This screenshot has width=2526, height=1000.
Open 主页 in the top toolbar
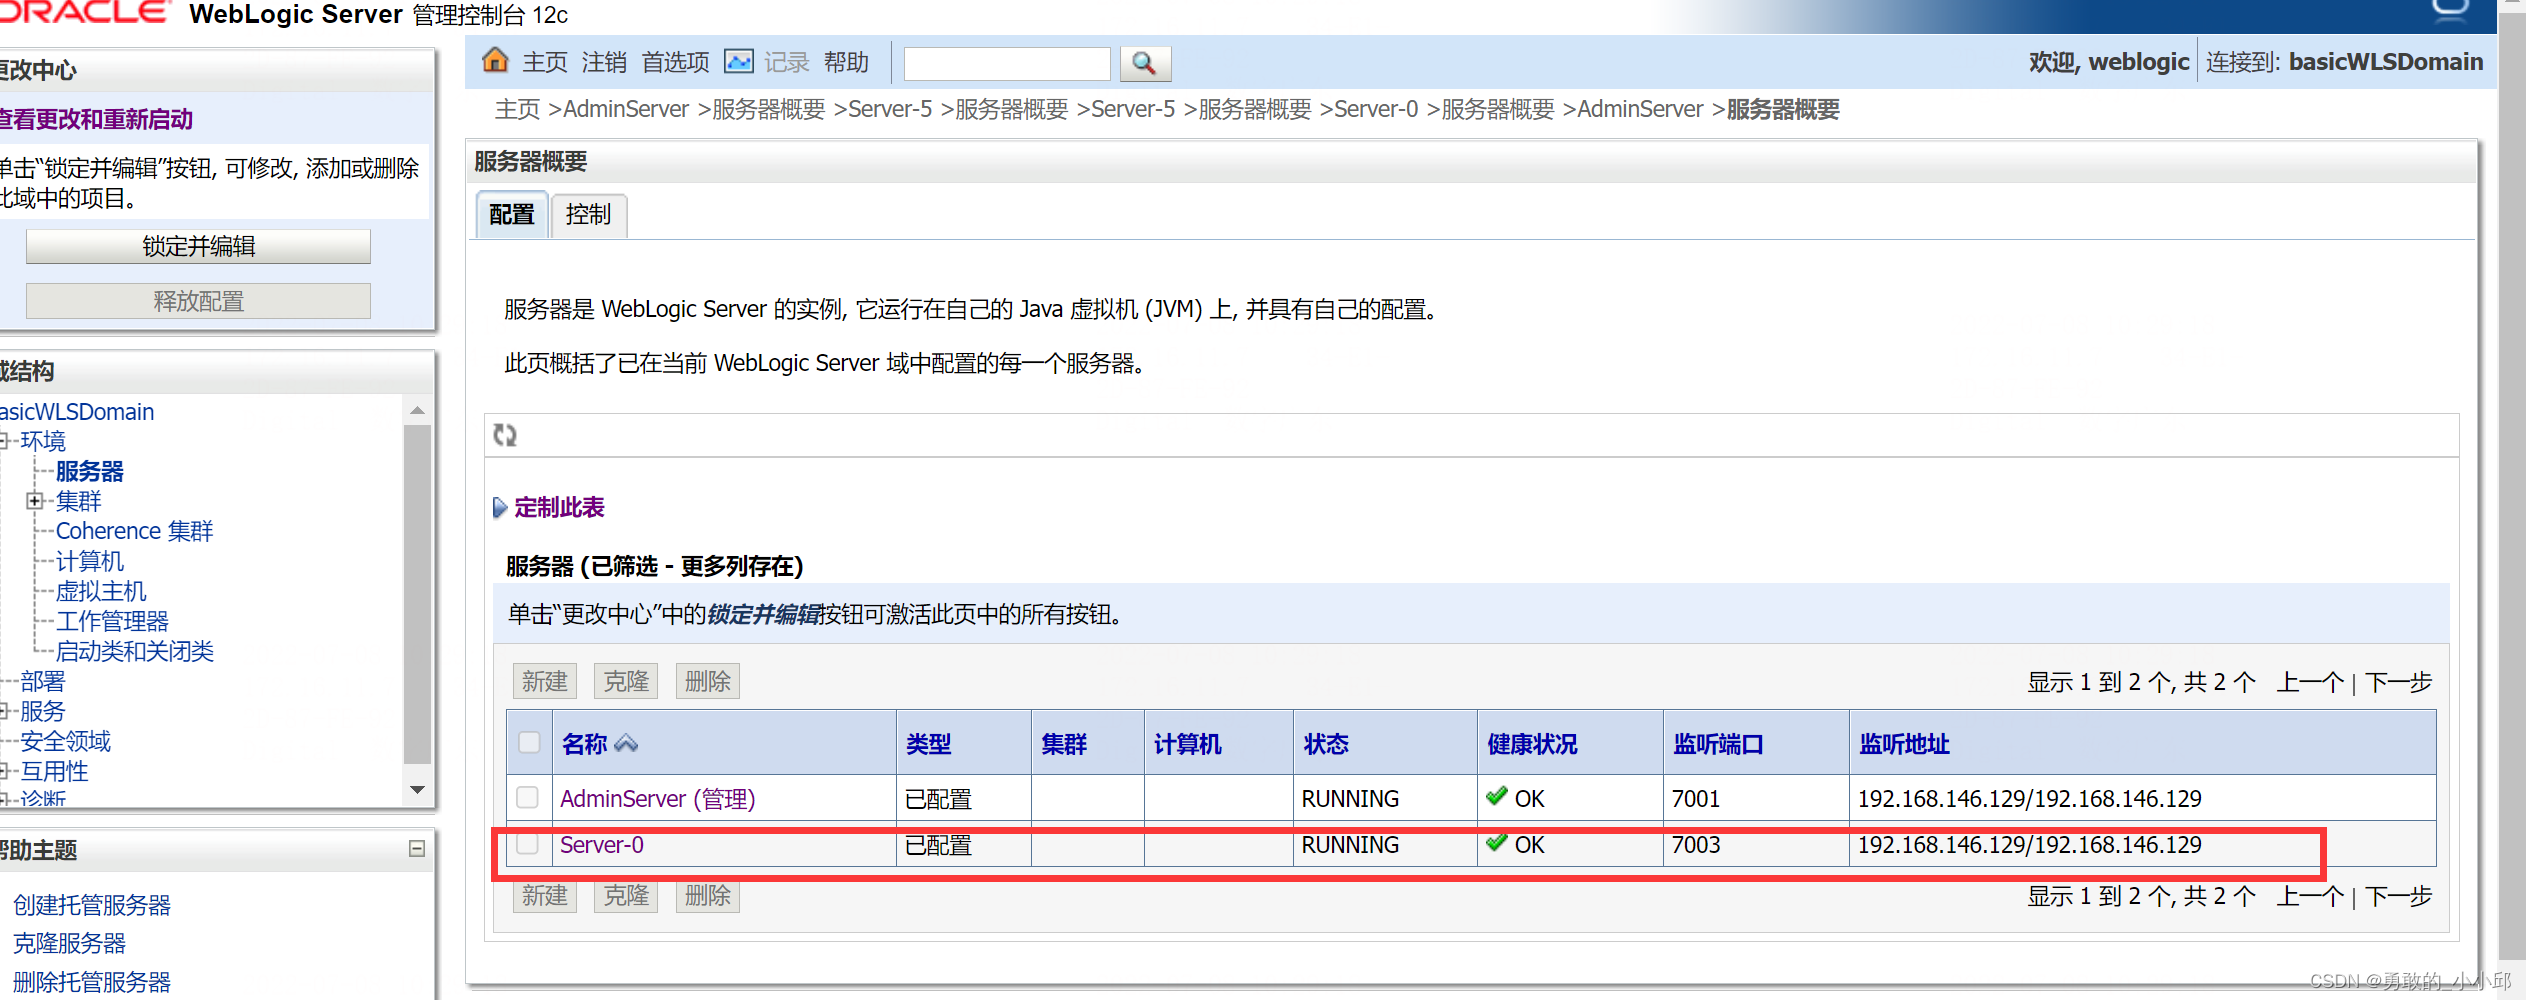(545, 62)
